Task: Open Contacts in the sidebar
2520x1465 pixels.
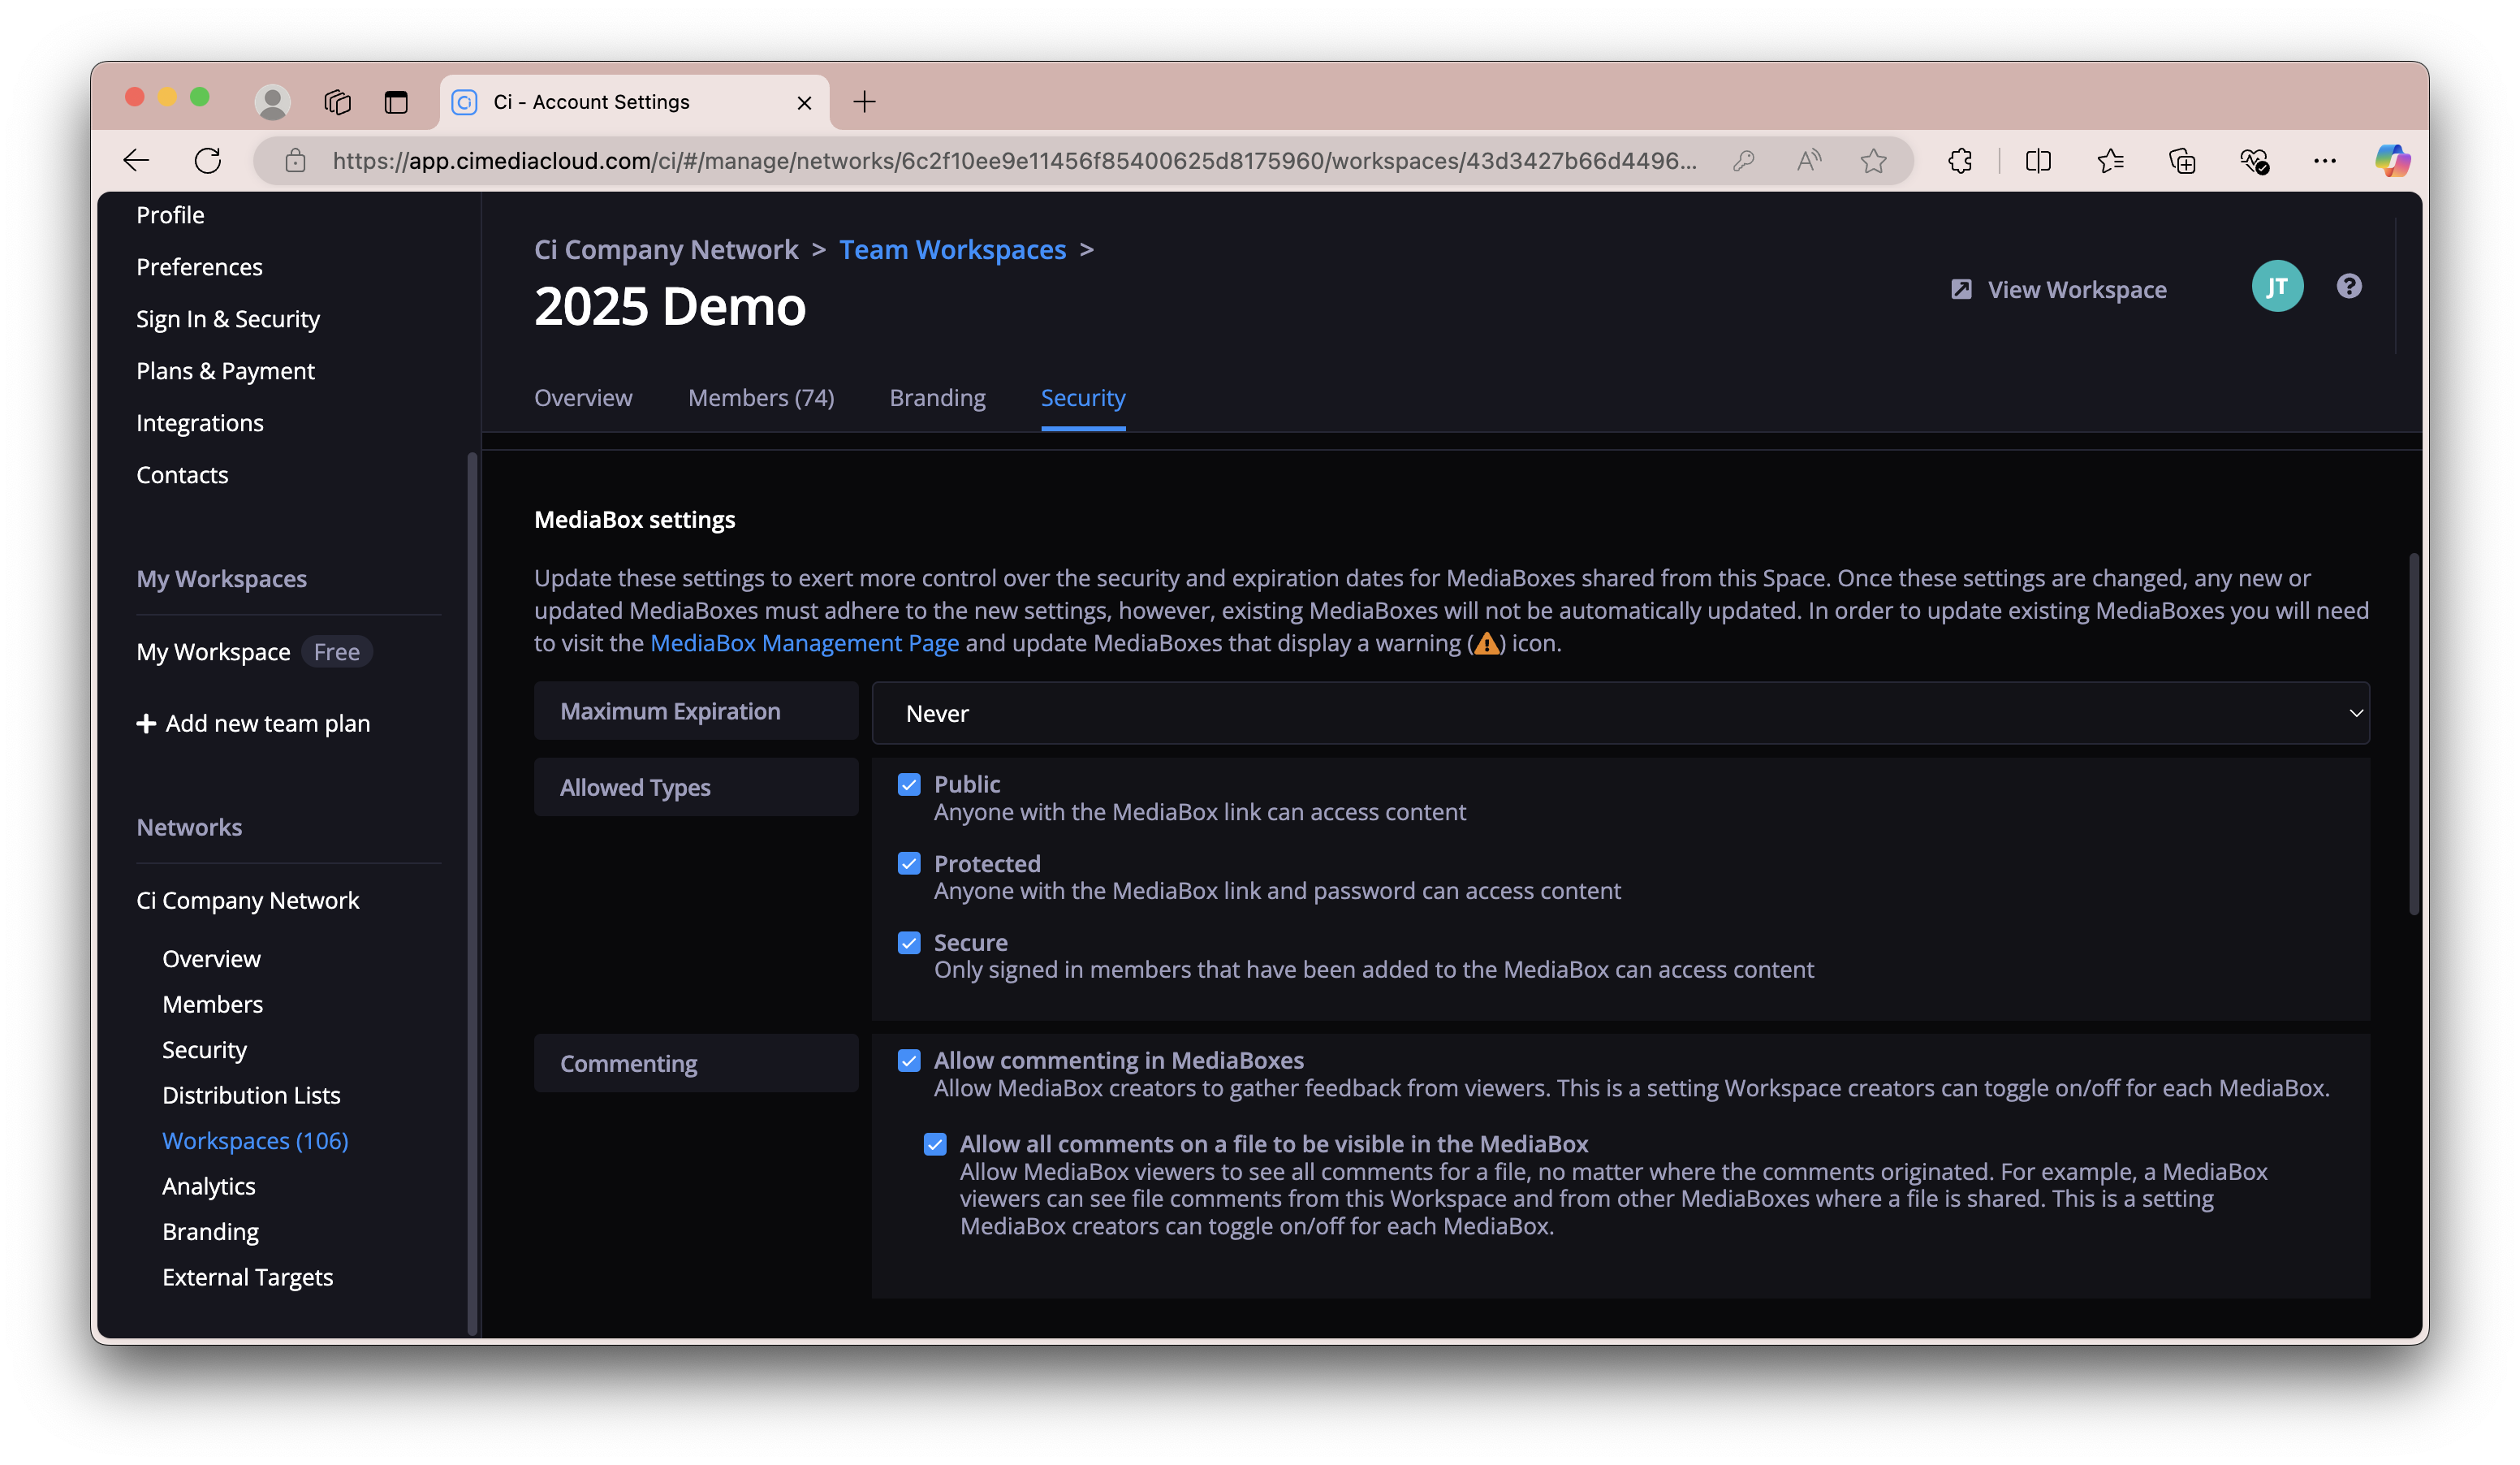Action: pos(182,475)
